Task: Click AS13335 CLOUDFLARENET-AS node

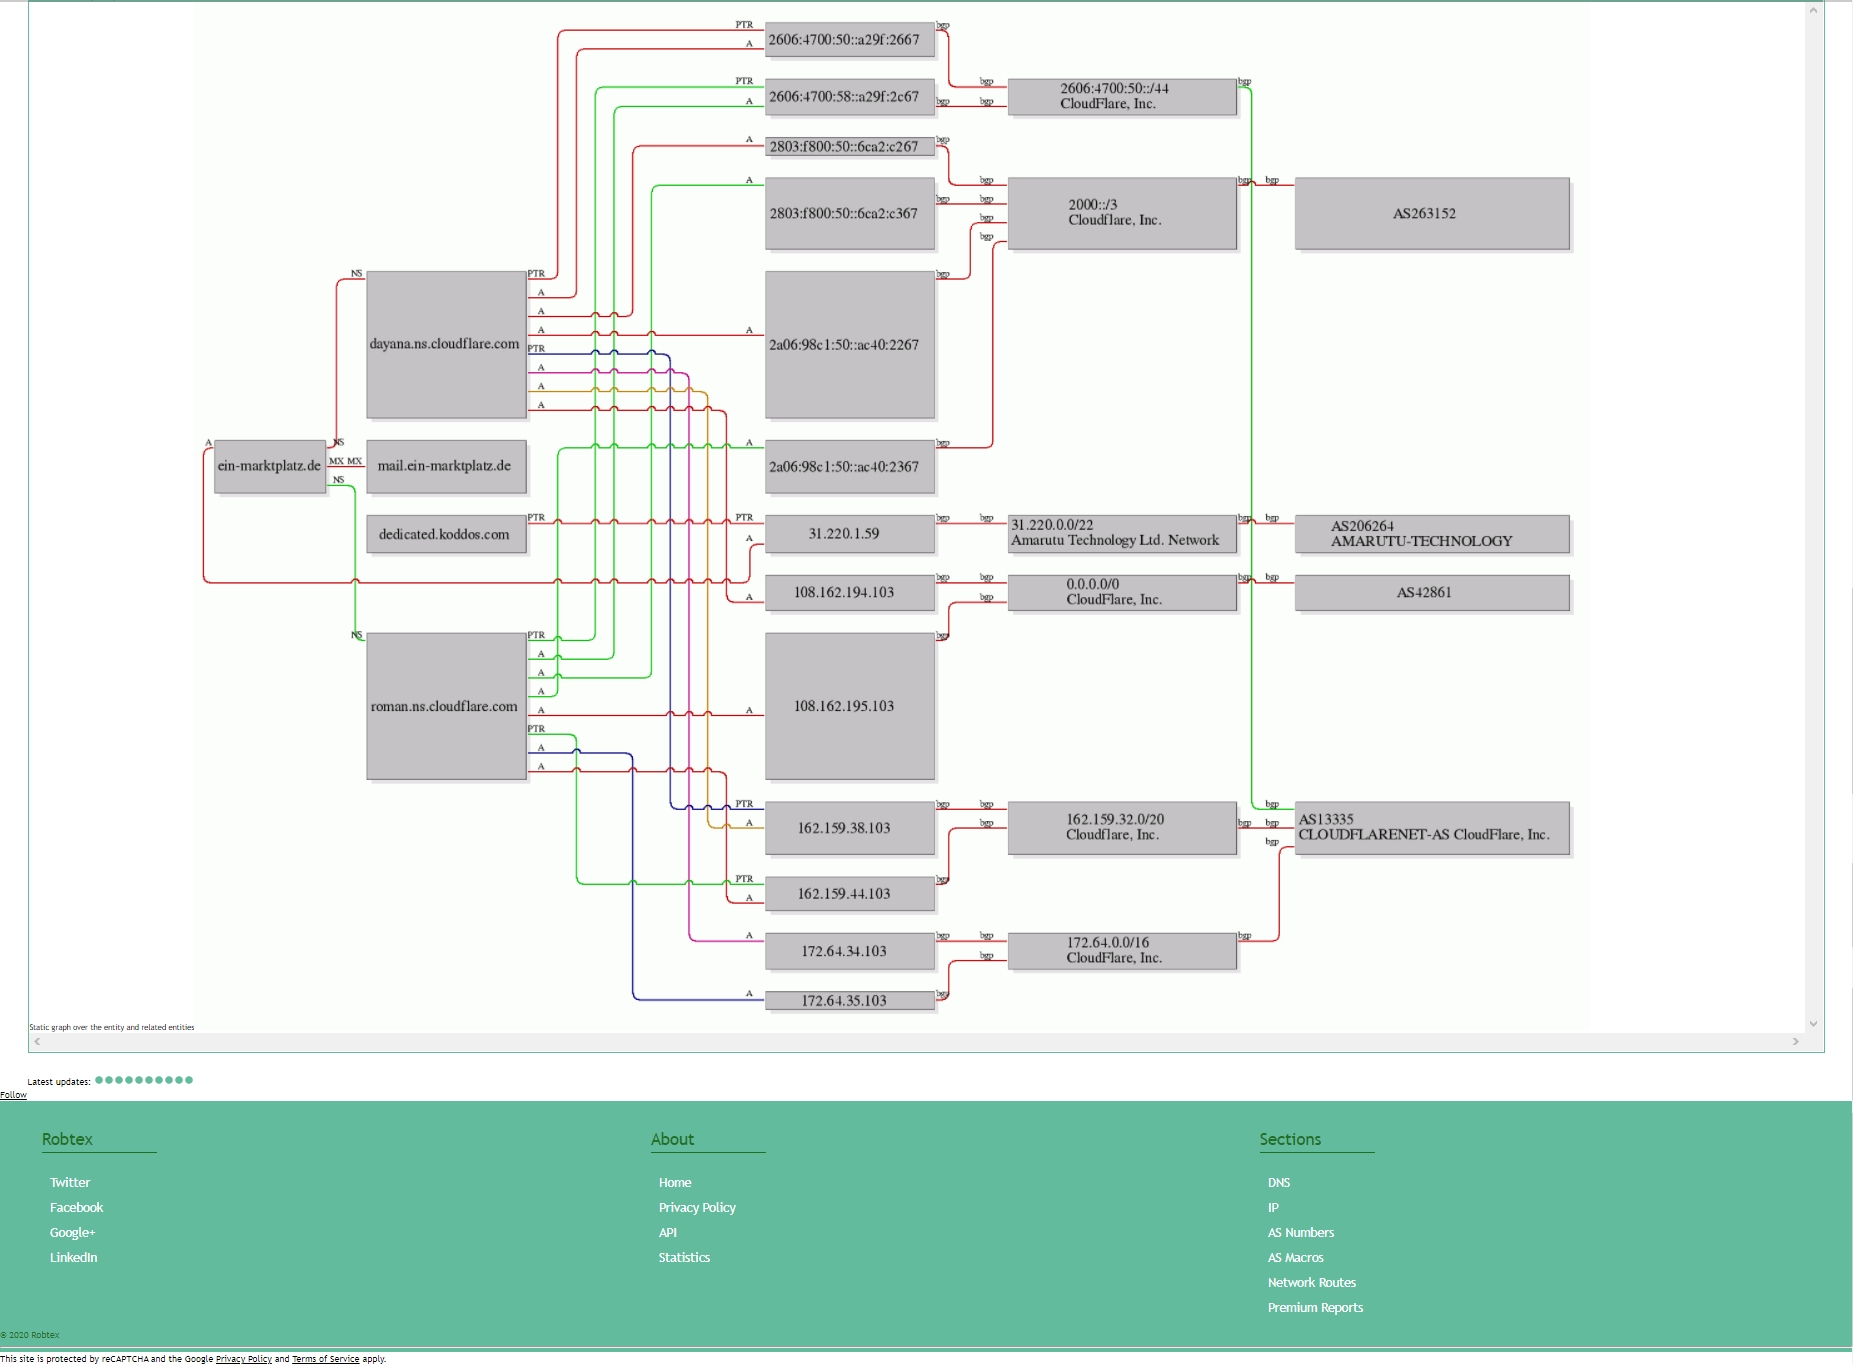Action: point(1432,828)
